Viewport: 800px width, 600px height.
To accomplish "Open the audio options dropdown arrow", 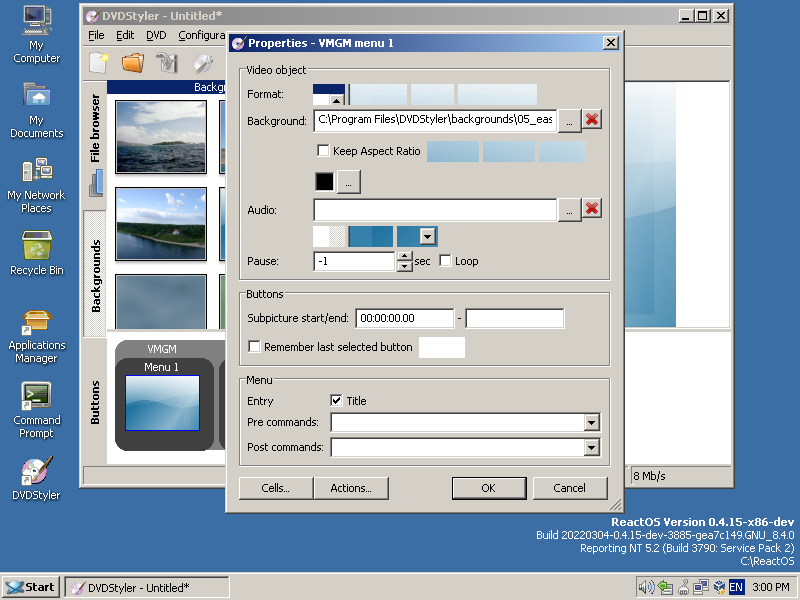I will [428, 236].
